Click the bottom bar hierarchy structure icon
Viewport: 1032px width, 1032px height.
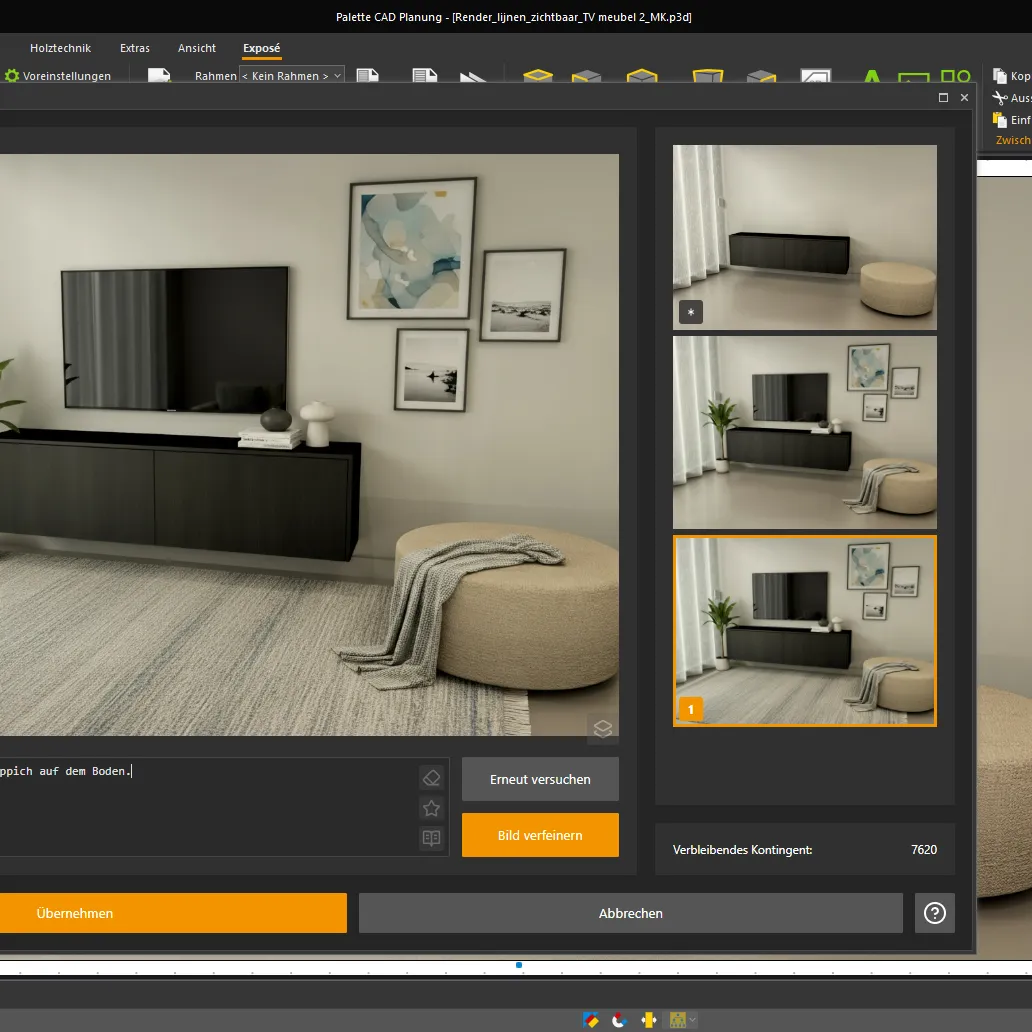click(677, 1020)
